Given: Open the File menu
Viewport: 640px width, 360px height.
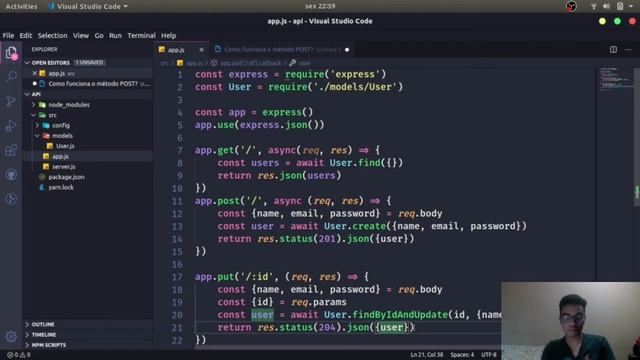Looking at the screenshot, I should [x=8, y=36].
